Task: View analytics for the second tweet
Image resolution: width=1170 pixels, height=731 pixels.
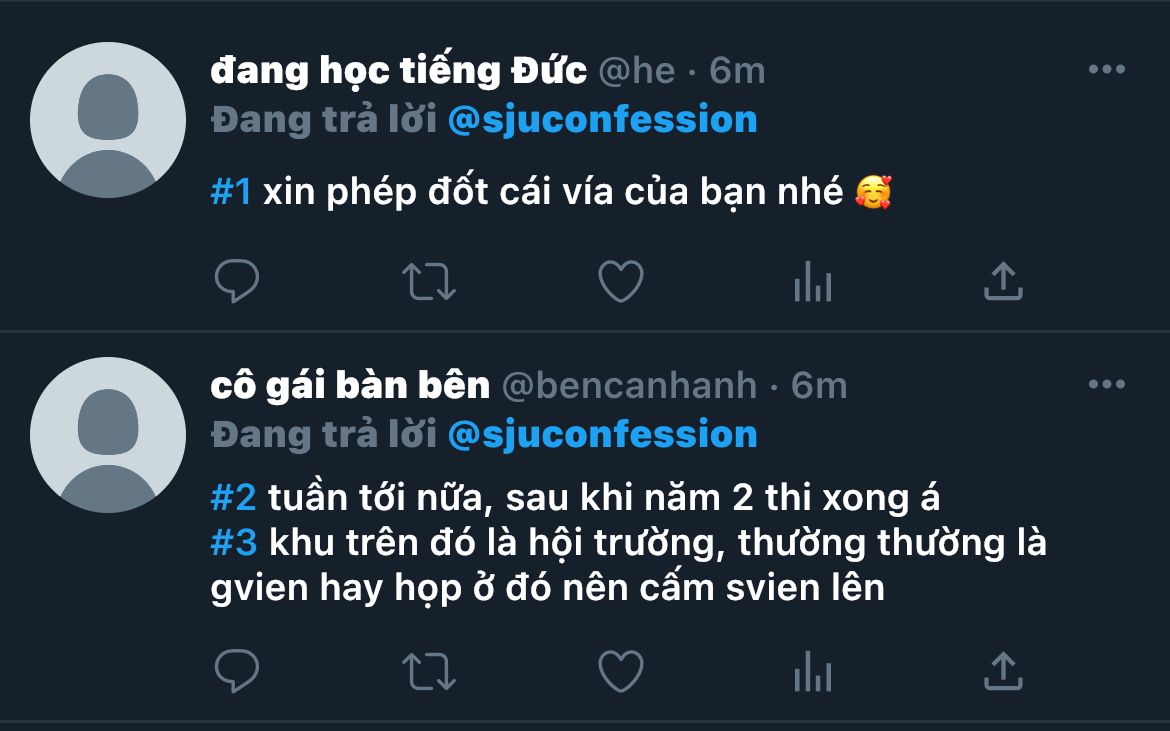Action: point(813,671)
